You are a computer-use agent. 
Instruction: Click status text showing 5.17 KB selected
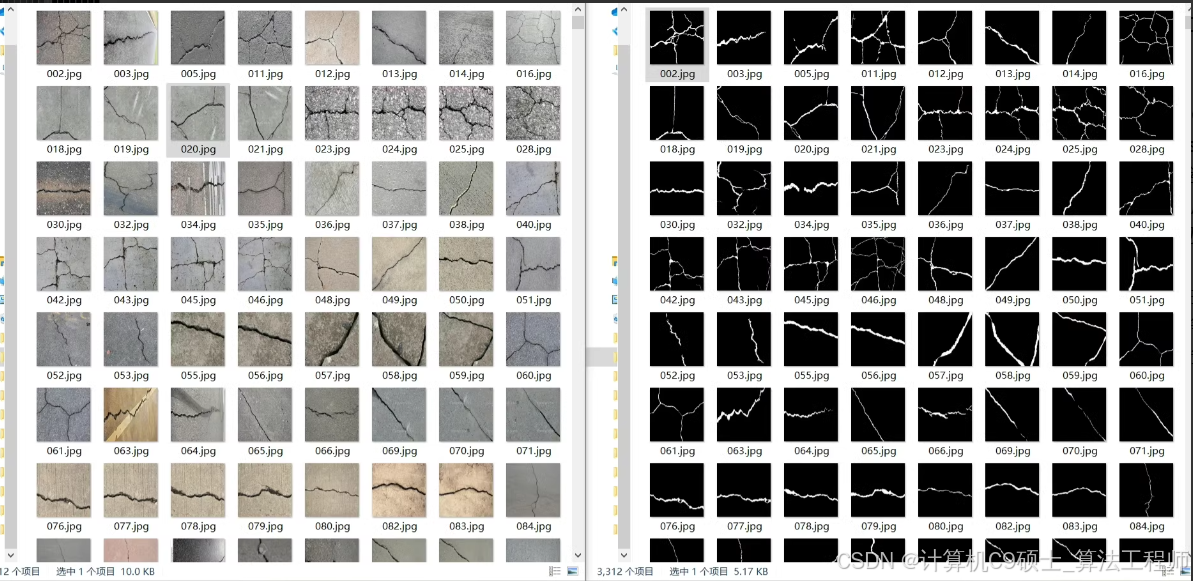point(718,571)
